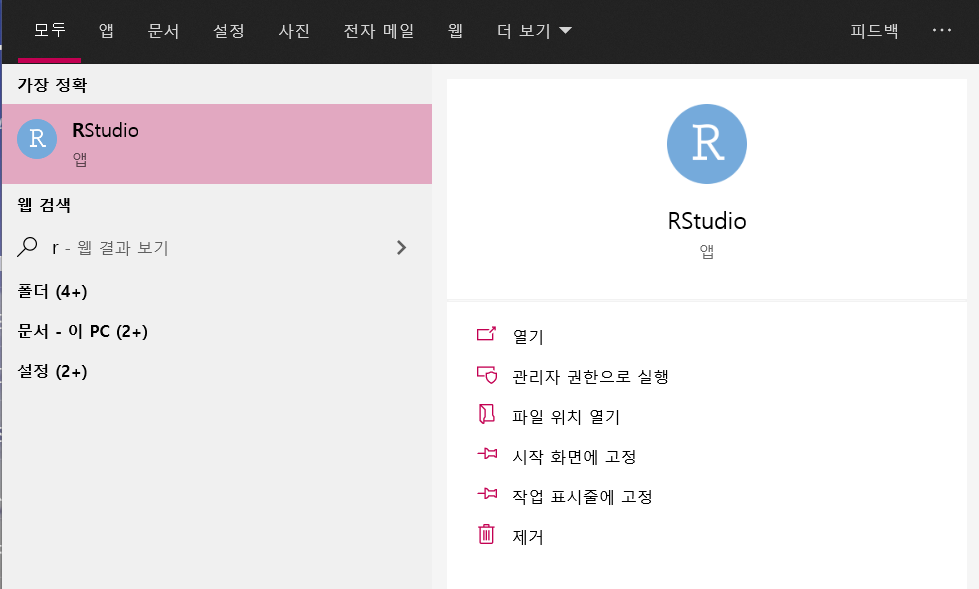
Task: Select 시작 화면에 고정
Action: click(x=574, y=457)
